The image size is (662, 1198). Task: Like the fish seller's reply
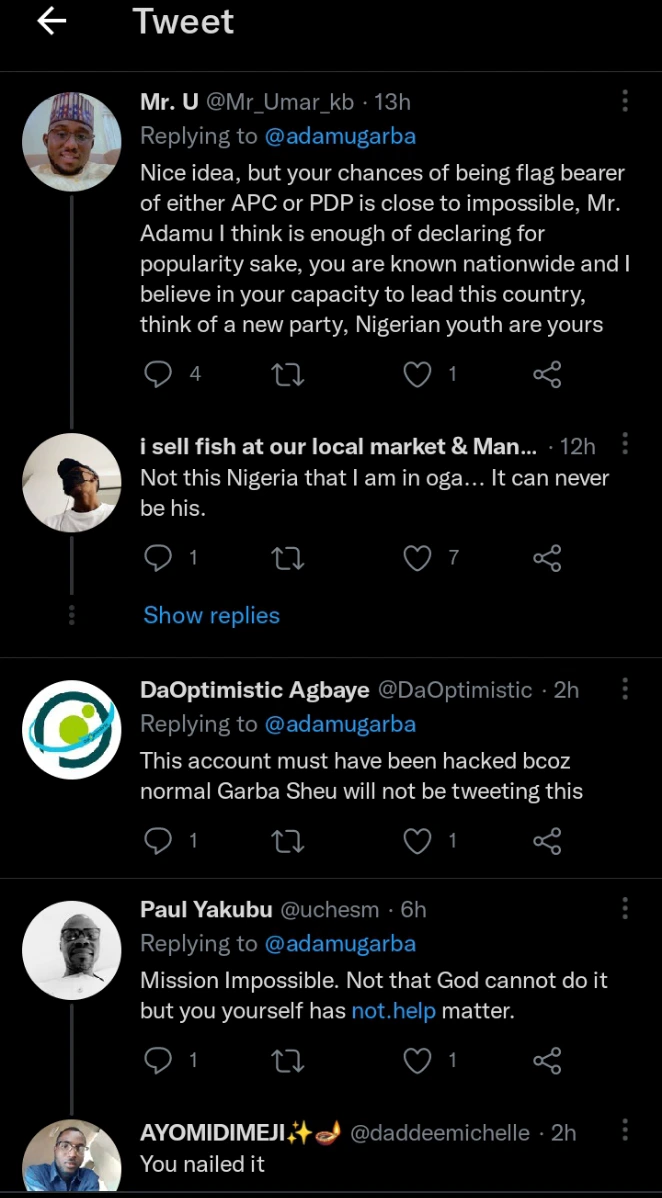click(x=417, y=558)
